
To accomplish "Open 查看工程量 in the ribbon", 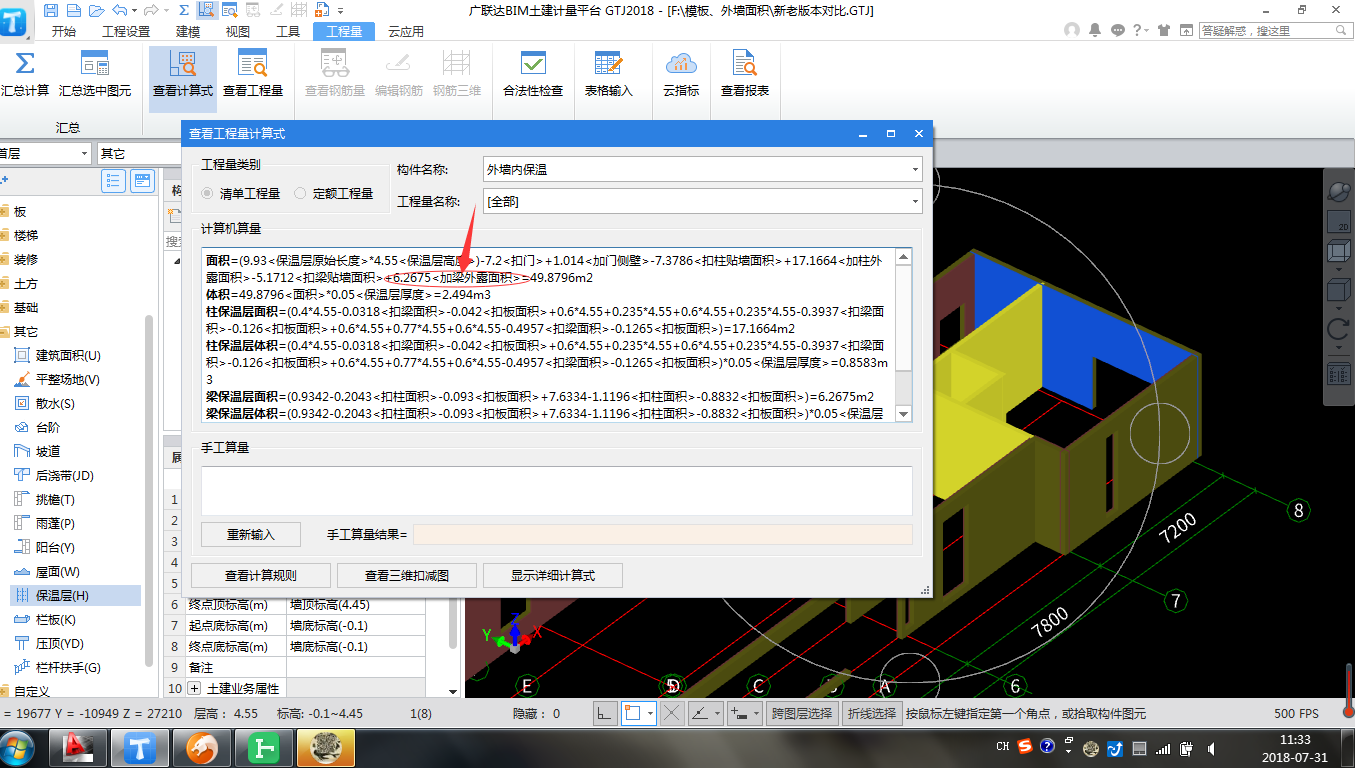I will (252, 74).
